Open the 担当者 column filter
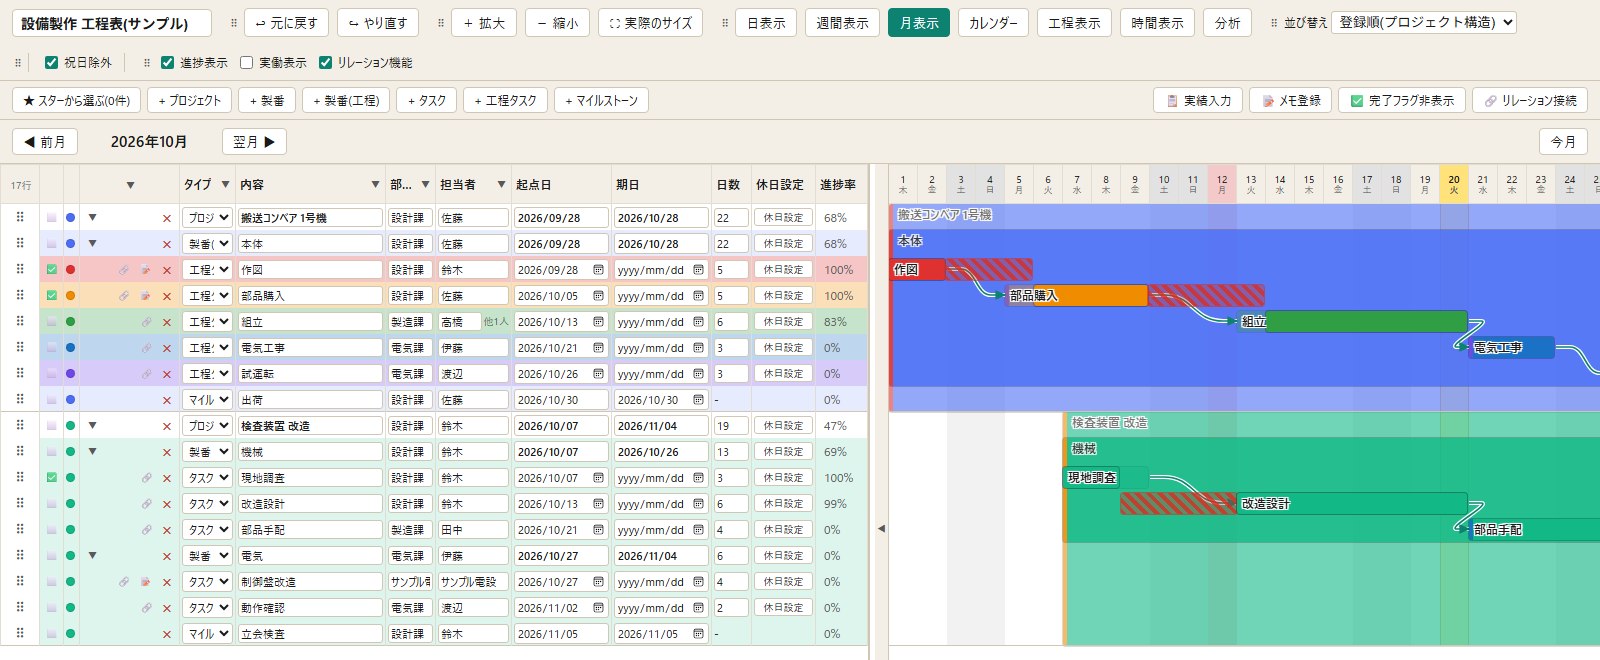The height and width of the screenshot is (660, 1600). (501, 185)
